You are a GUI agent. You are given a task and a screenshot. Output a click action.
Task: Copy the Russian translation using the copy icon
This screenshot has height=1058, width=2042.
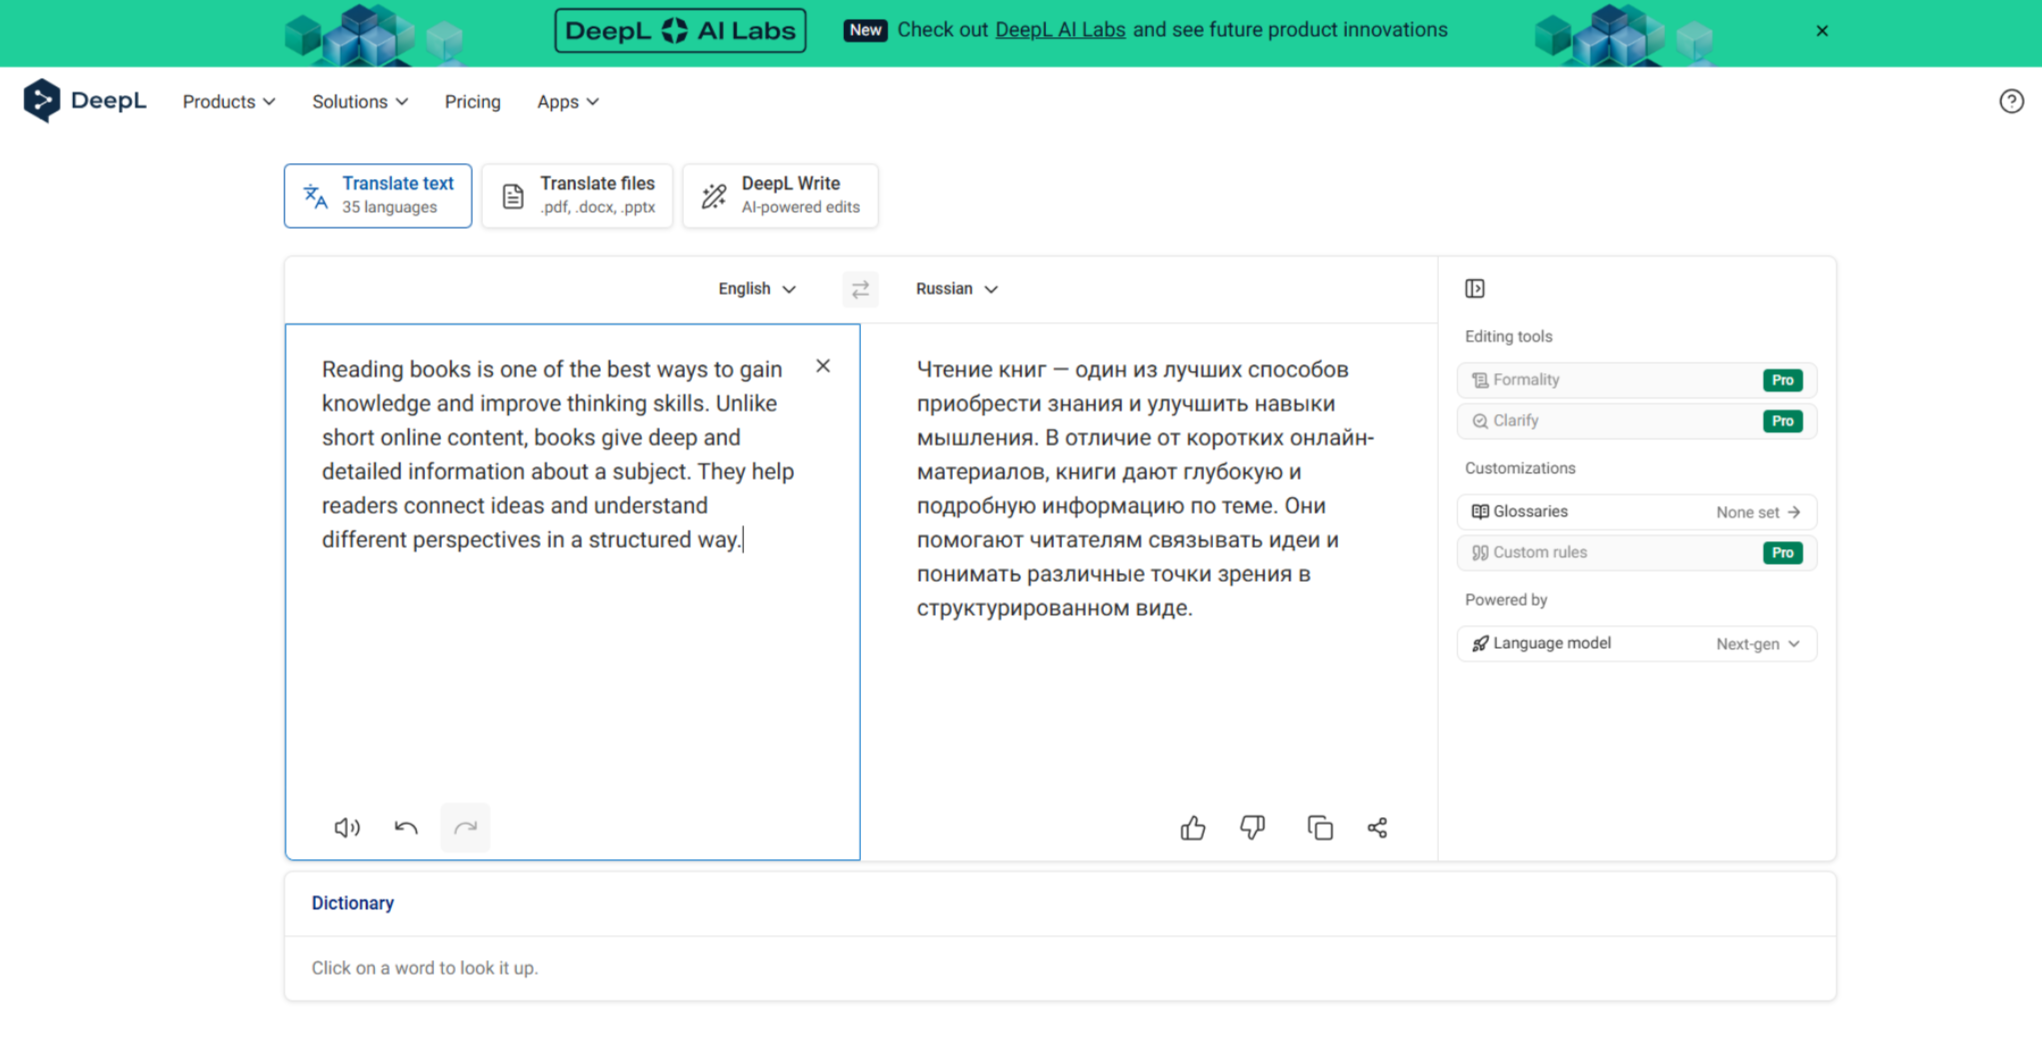point(1319,827)
